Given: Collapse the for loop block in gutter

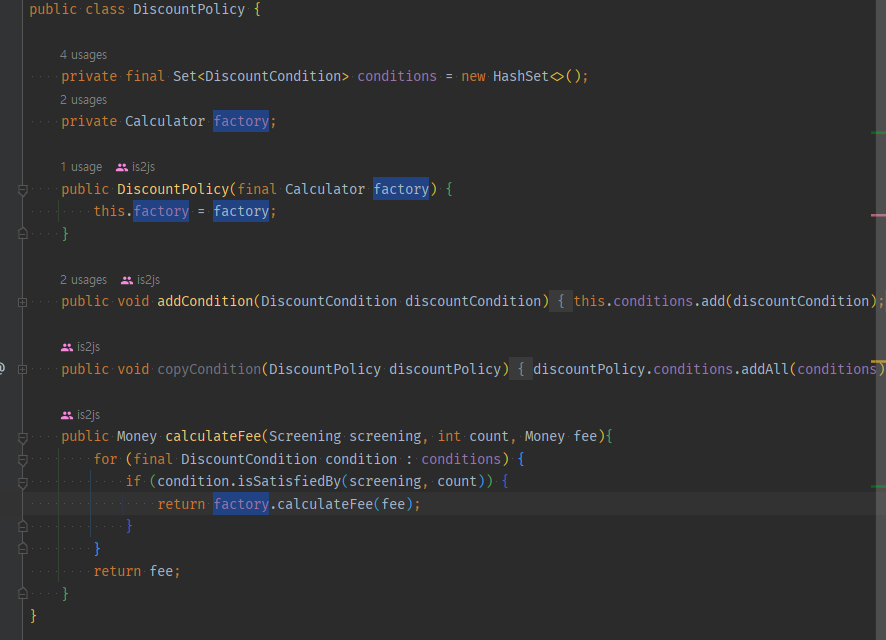Looking at the screenshot, I should click(x=23, y=460).
